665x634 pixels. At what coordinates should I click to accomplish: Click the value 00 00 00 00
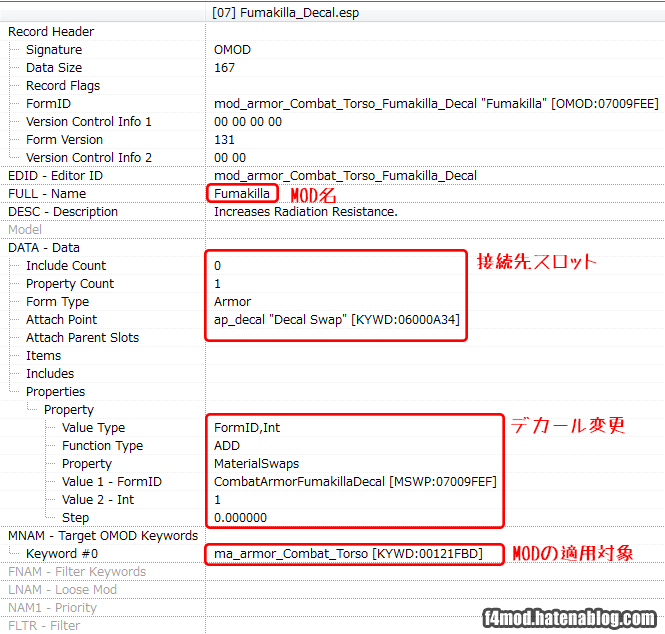point(248,122)
